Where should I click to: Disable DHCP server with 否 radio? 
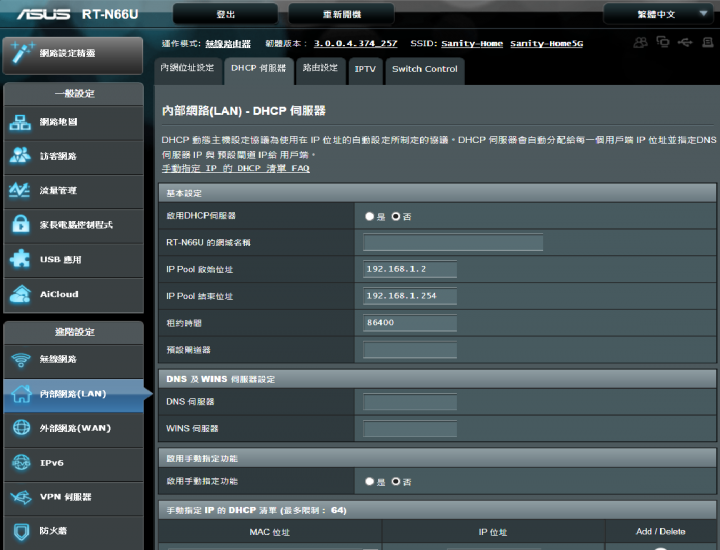click(x=396, y=216)
